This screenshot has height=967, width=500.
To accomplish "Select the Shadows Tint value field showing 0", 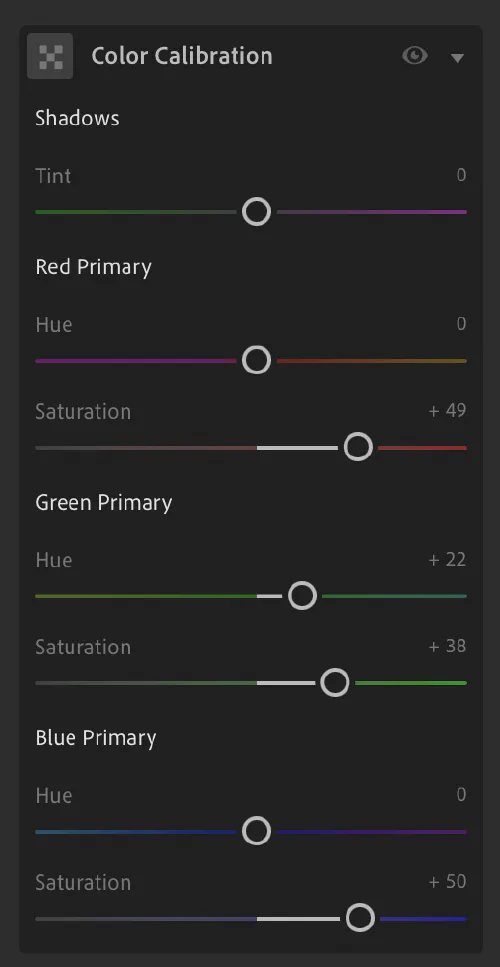I will (461, 175).
